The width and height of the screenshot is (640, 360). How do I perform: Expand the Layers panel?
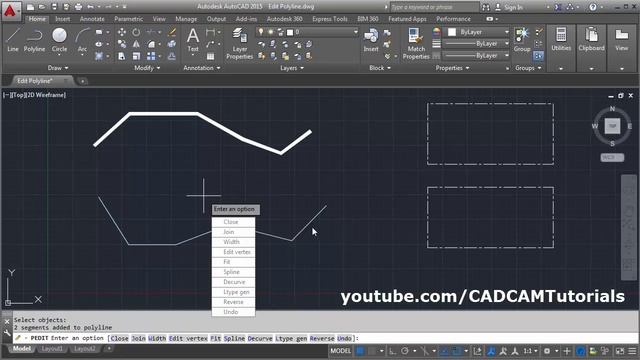[292, 68]
